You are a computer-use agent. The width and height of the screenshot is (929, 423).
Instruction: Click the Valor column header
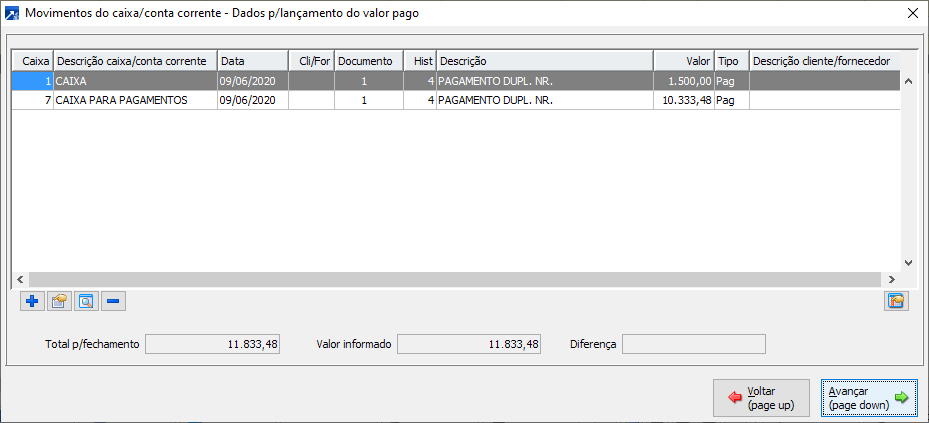pyautogui.click(x=684, y=61)
